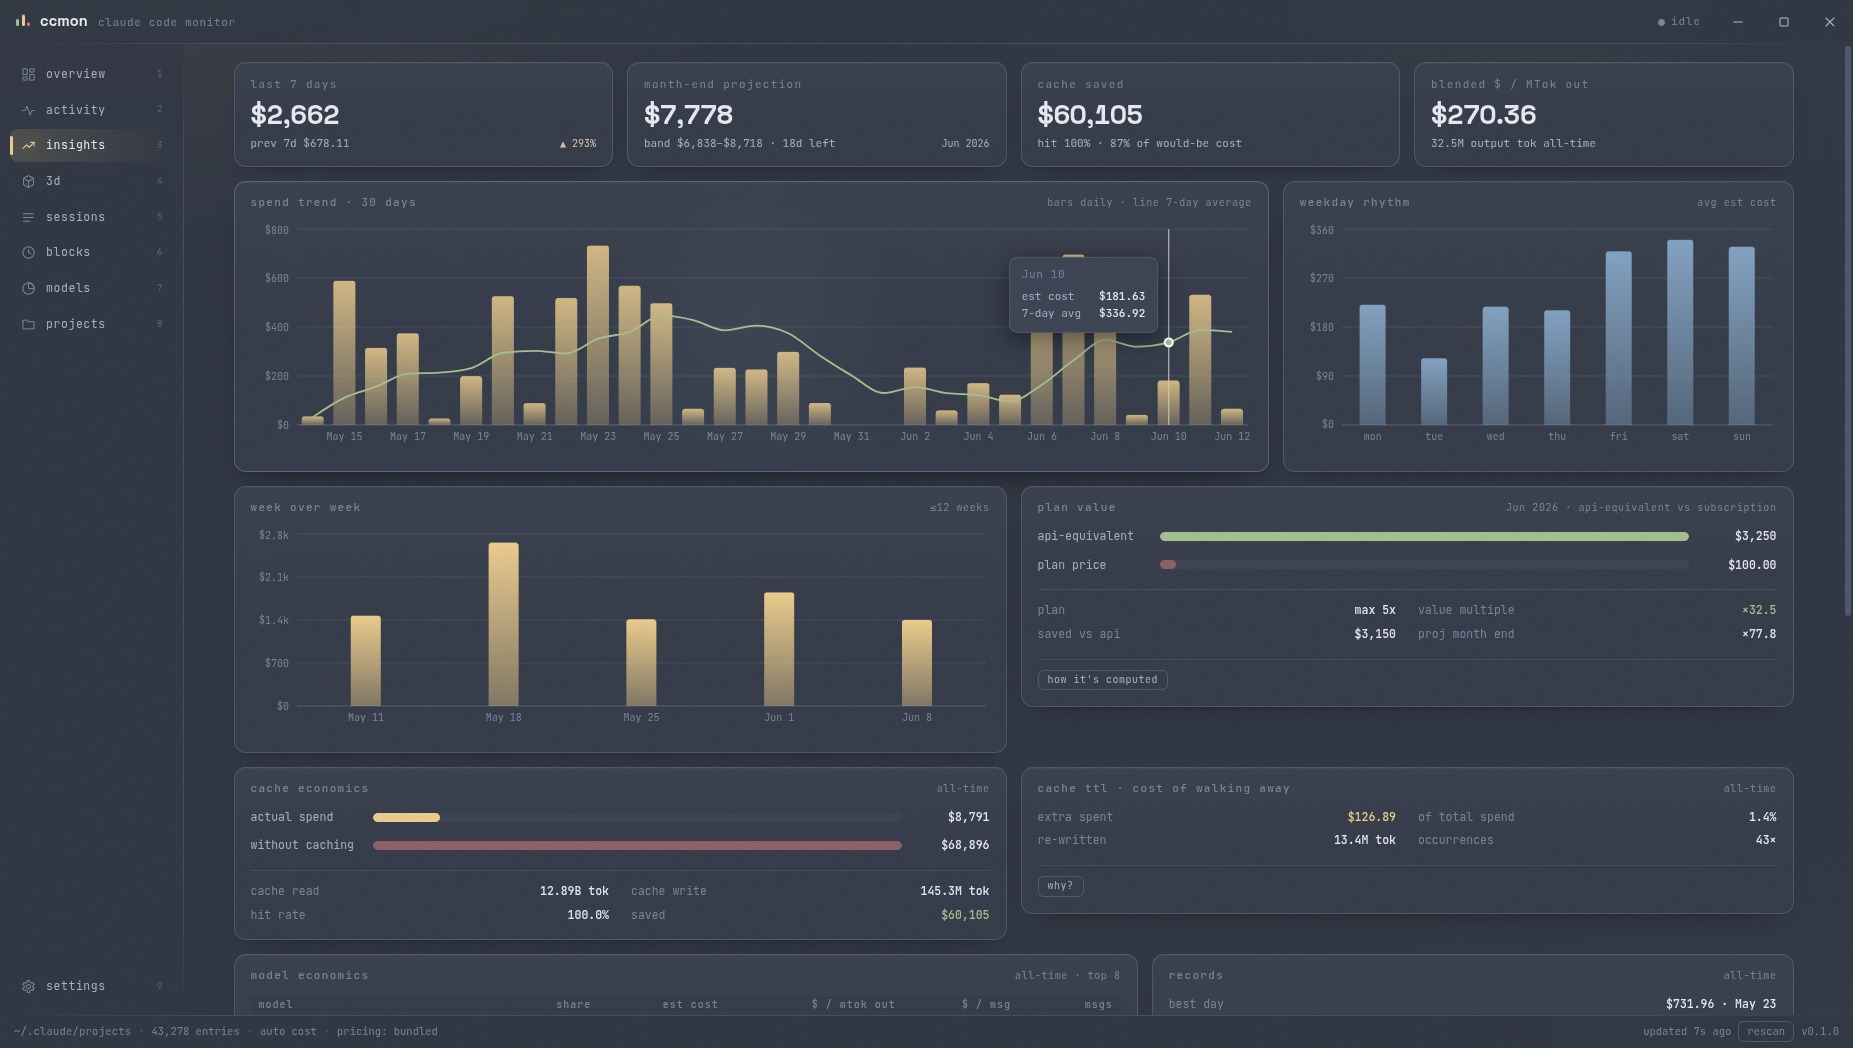
Task: Click the idle status indicator
Action: coord(1679,22)
